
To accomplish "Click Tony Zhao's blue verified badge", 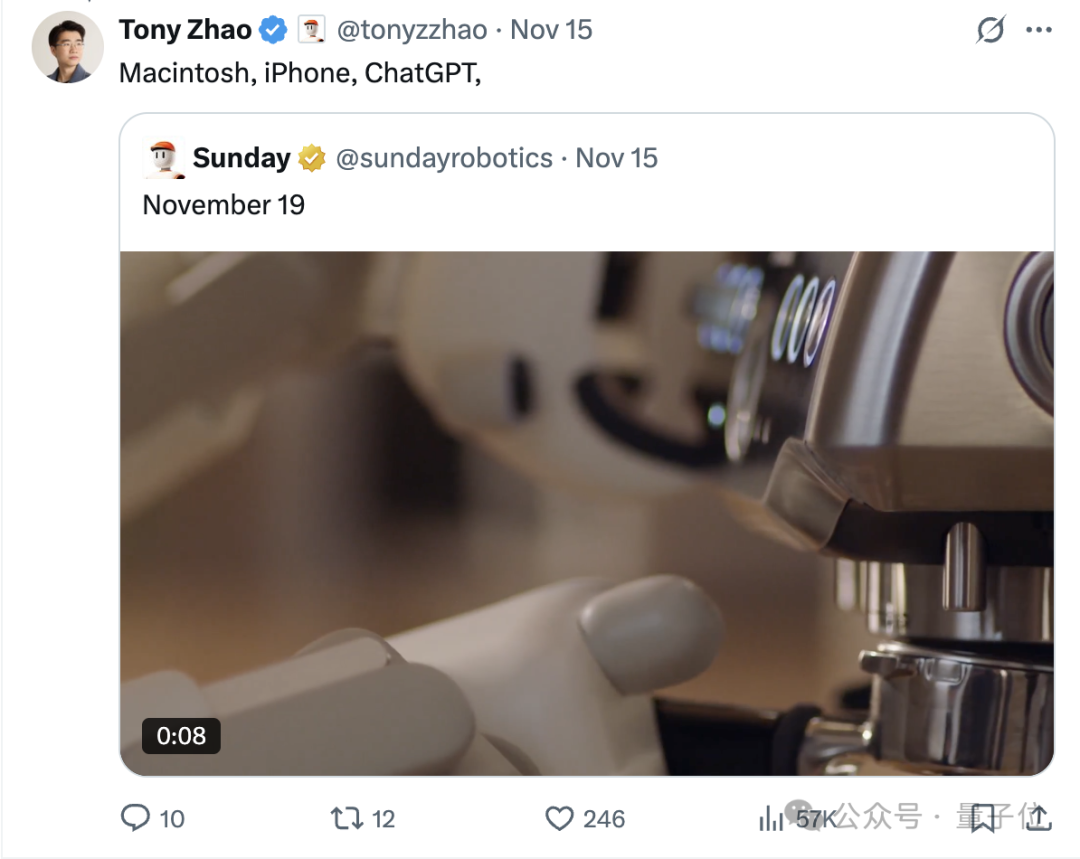I will pyautogui.click(x=273, y=30).
